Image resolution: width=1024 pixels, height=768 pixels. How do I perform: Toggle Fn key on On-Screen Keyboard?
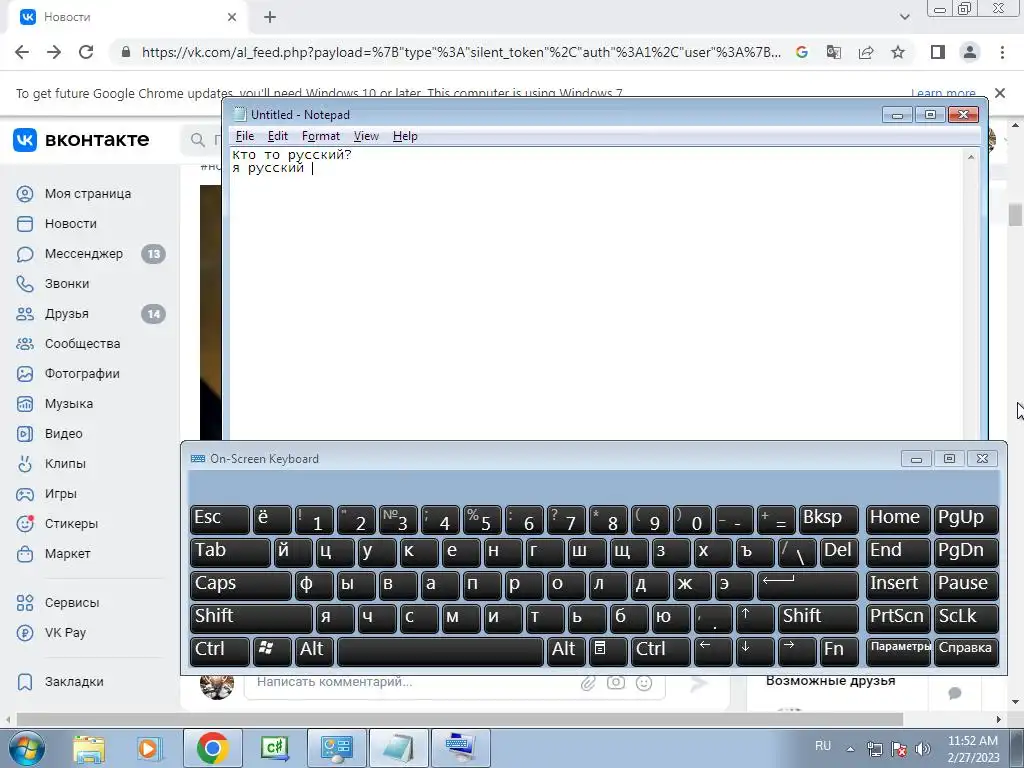click(x=839, y=651)
